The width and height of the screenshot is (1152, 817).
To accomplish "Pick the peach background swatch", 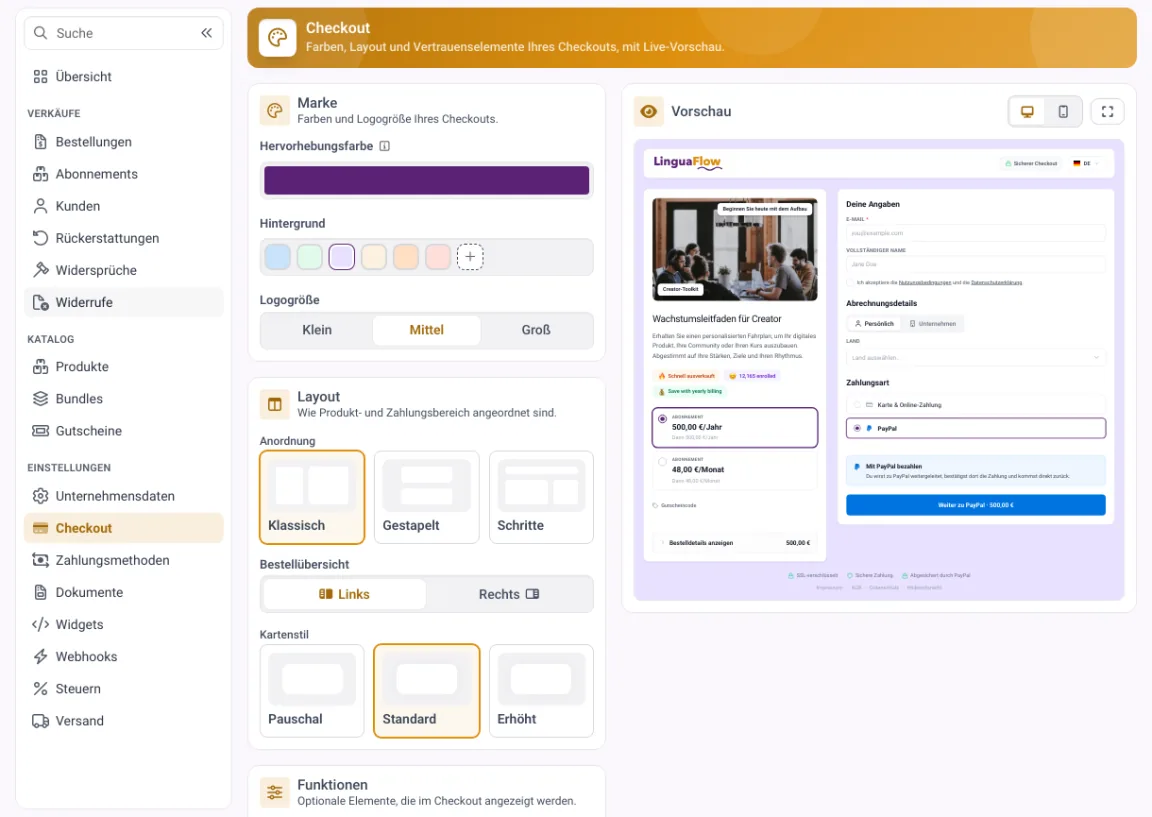I will click(x=406, y=257).
